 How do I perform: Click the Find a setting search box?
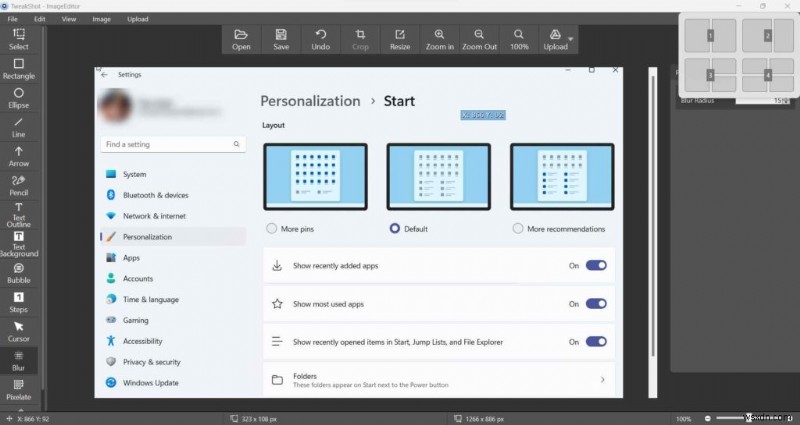[x=173, y=144]
